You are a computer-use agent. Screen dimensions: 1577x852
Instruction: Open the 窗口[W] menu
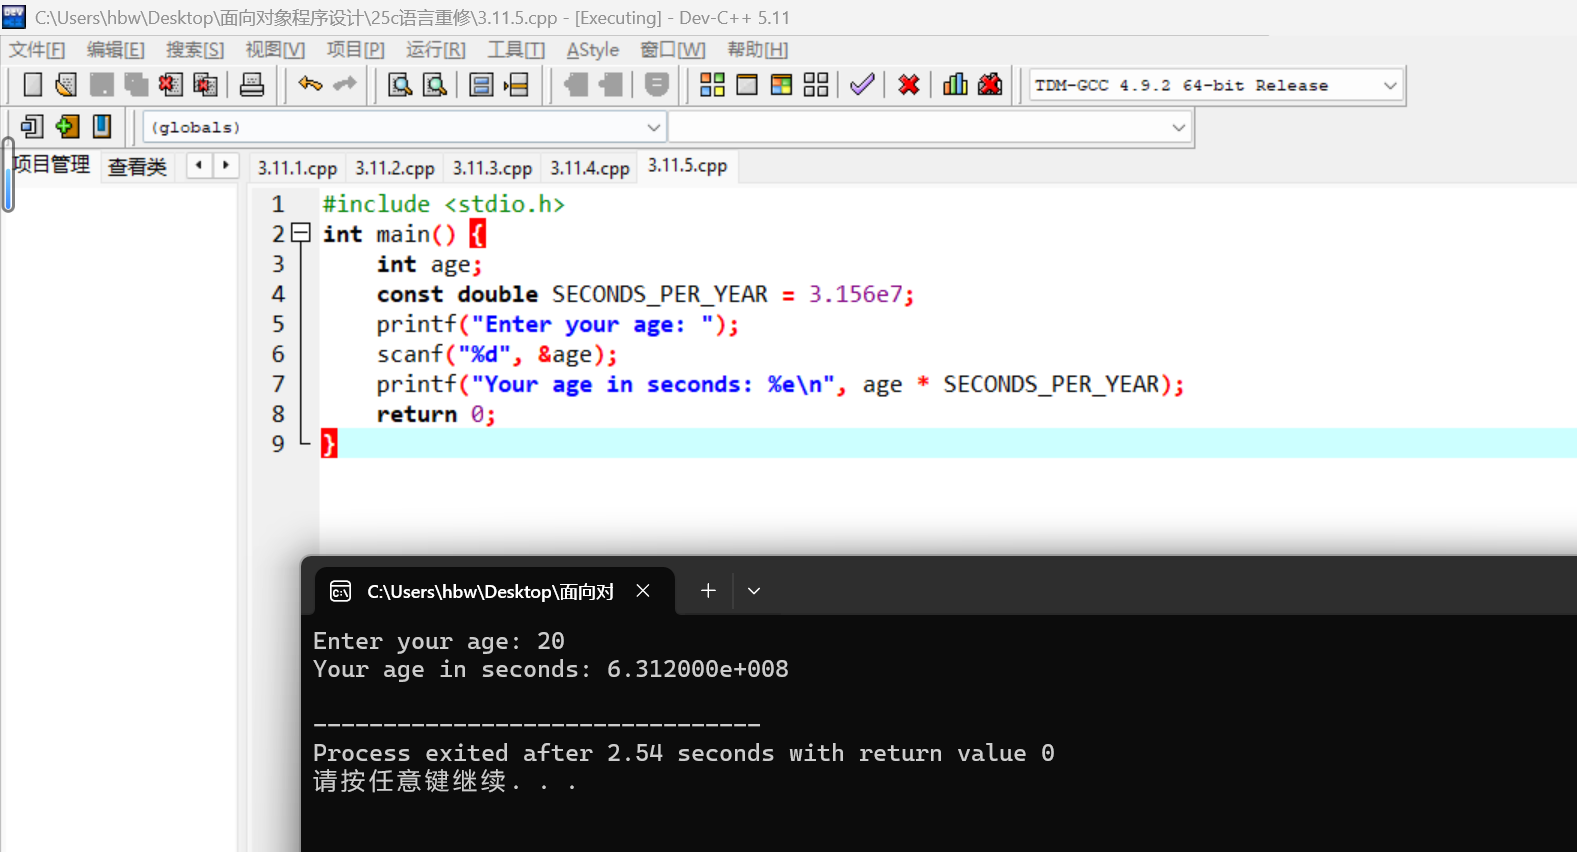coord(673,50)
